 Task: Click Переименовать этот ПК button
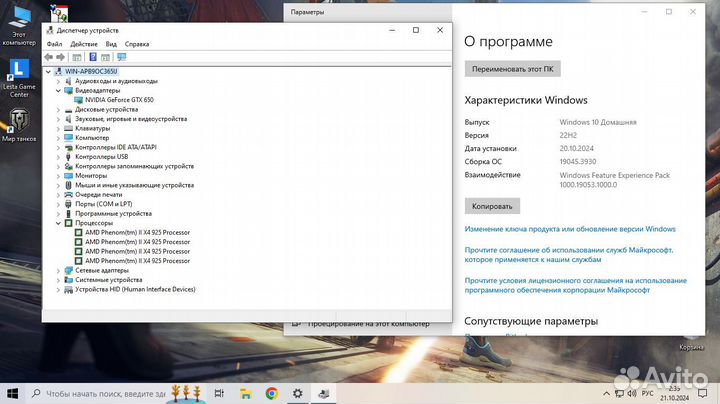point(512,69)
